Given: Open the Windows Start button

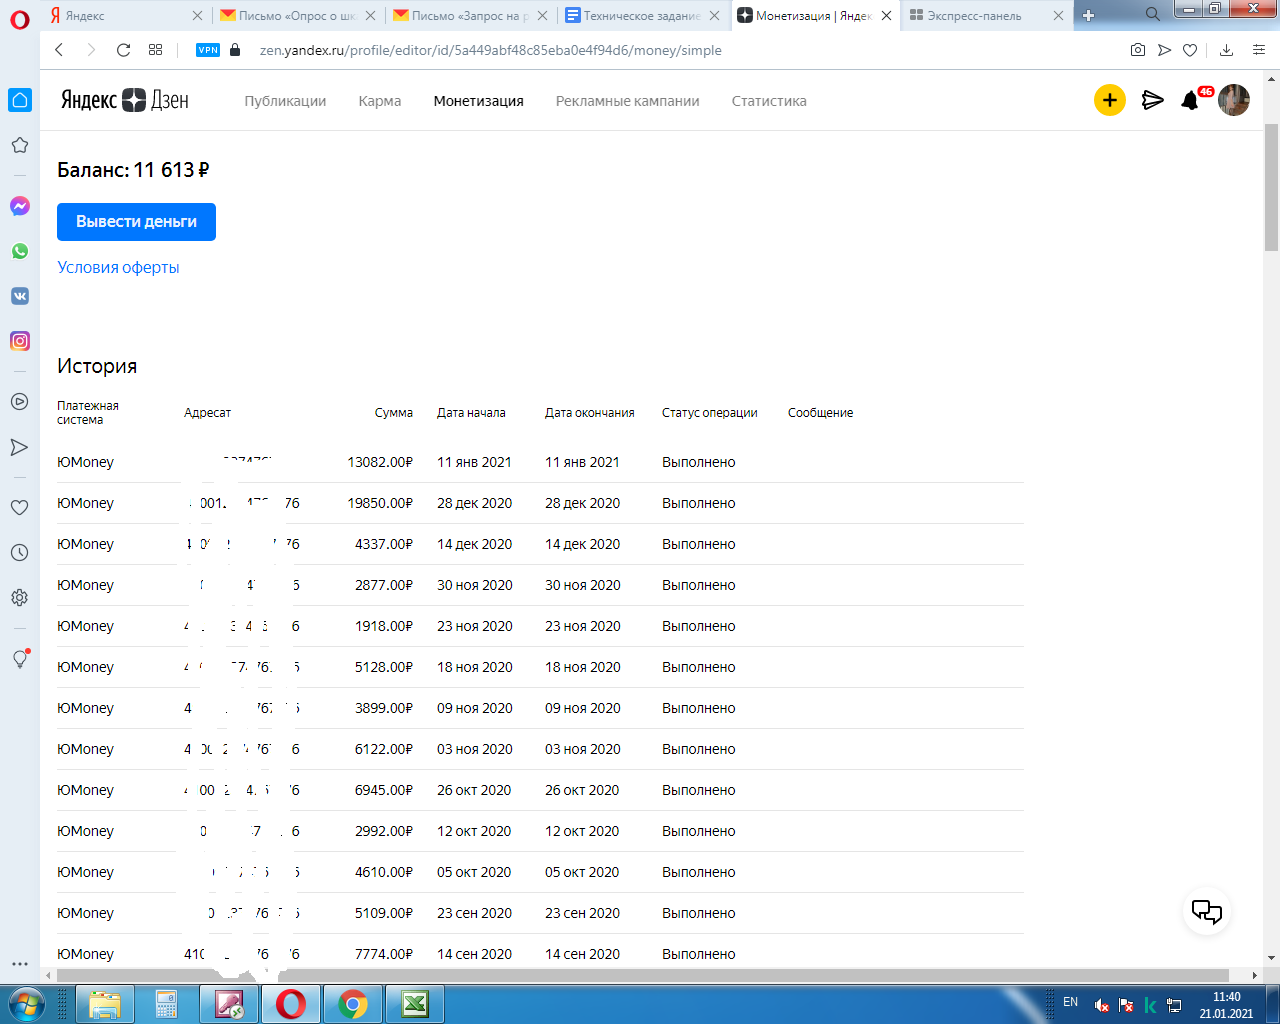Looking at the screenshot, I should [27, 1004].
